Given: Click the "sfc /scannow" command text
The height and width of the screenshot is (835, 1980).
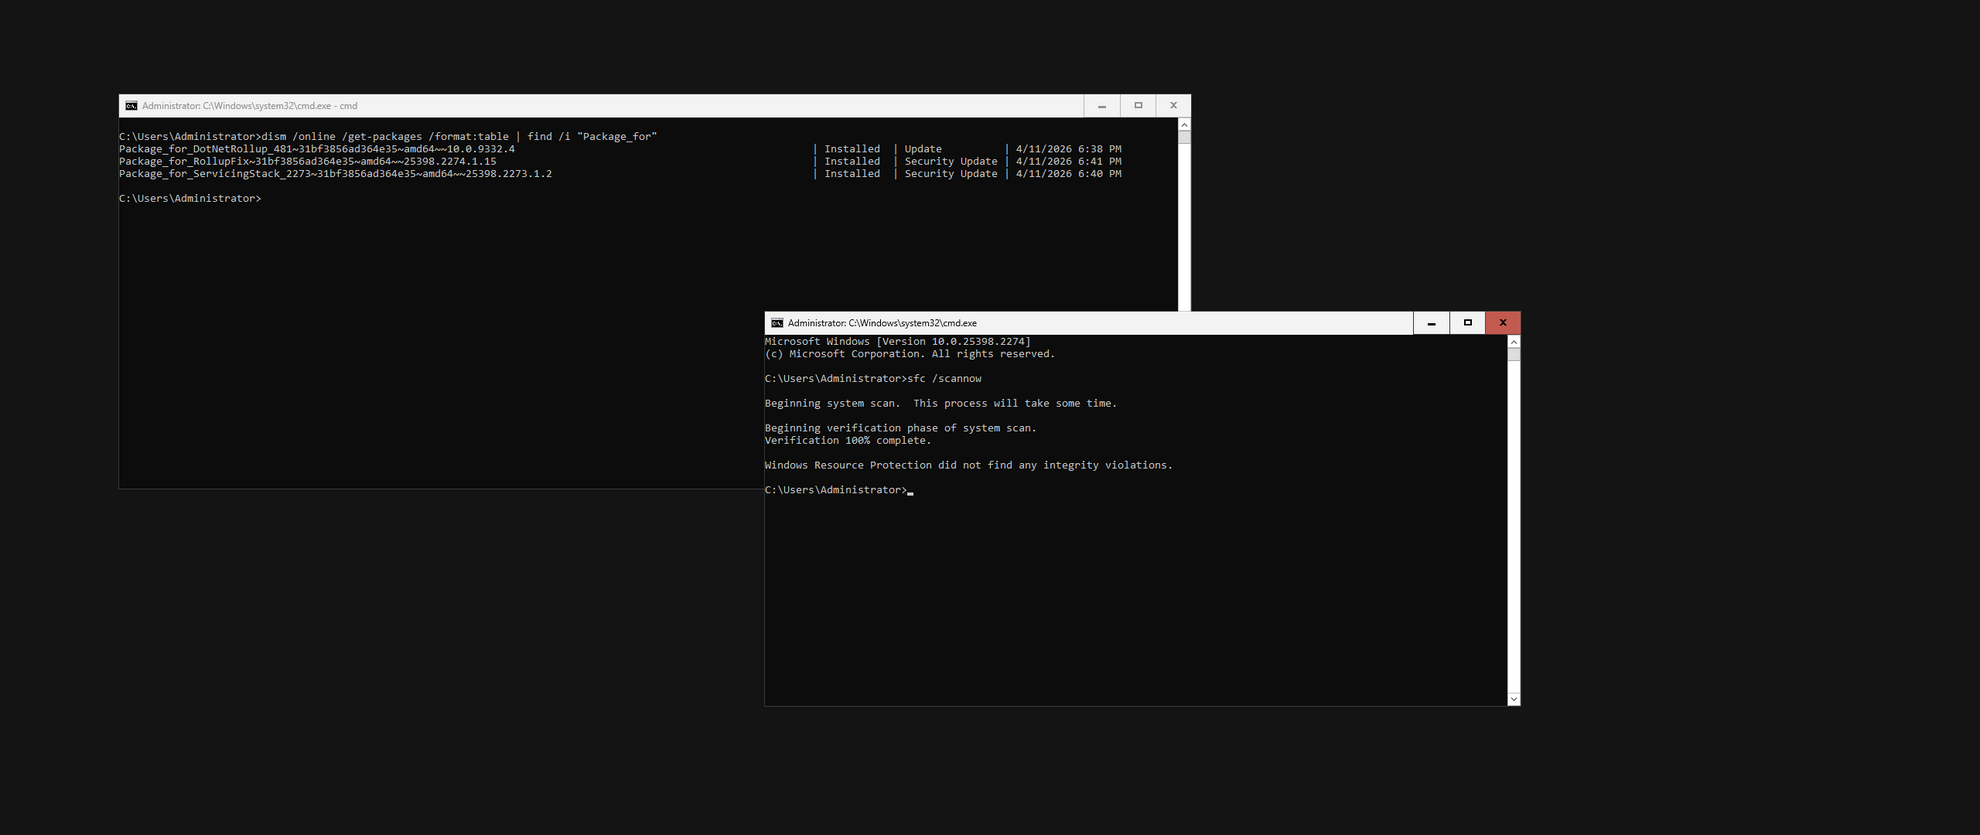Looking at the screenshot, I should (944, 379).
